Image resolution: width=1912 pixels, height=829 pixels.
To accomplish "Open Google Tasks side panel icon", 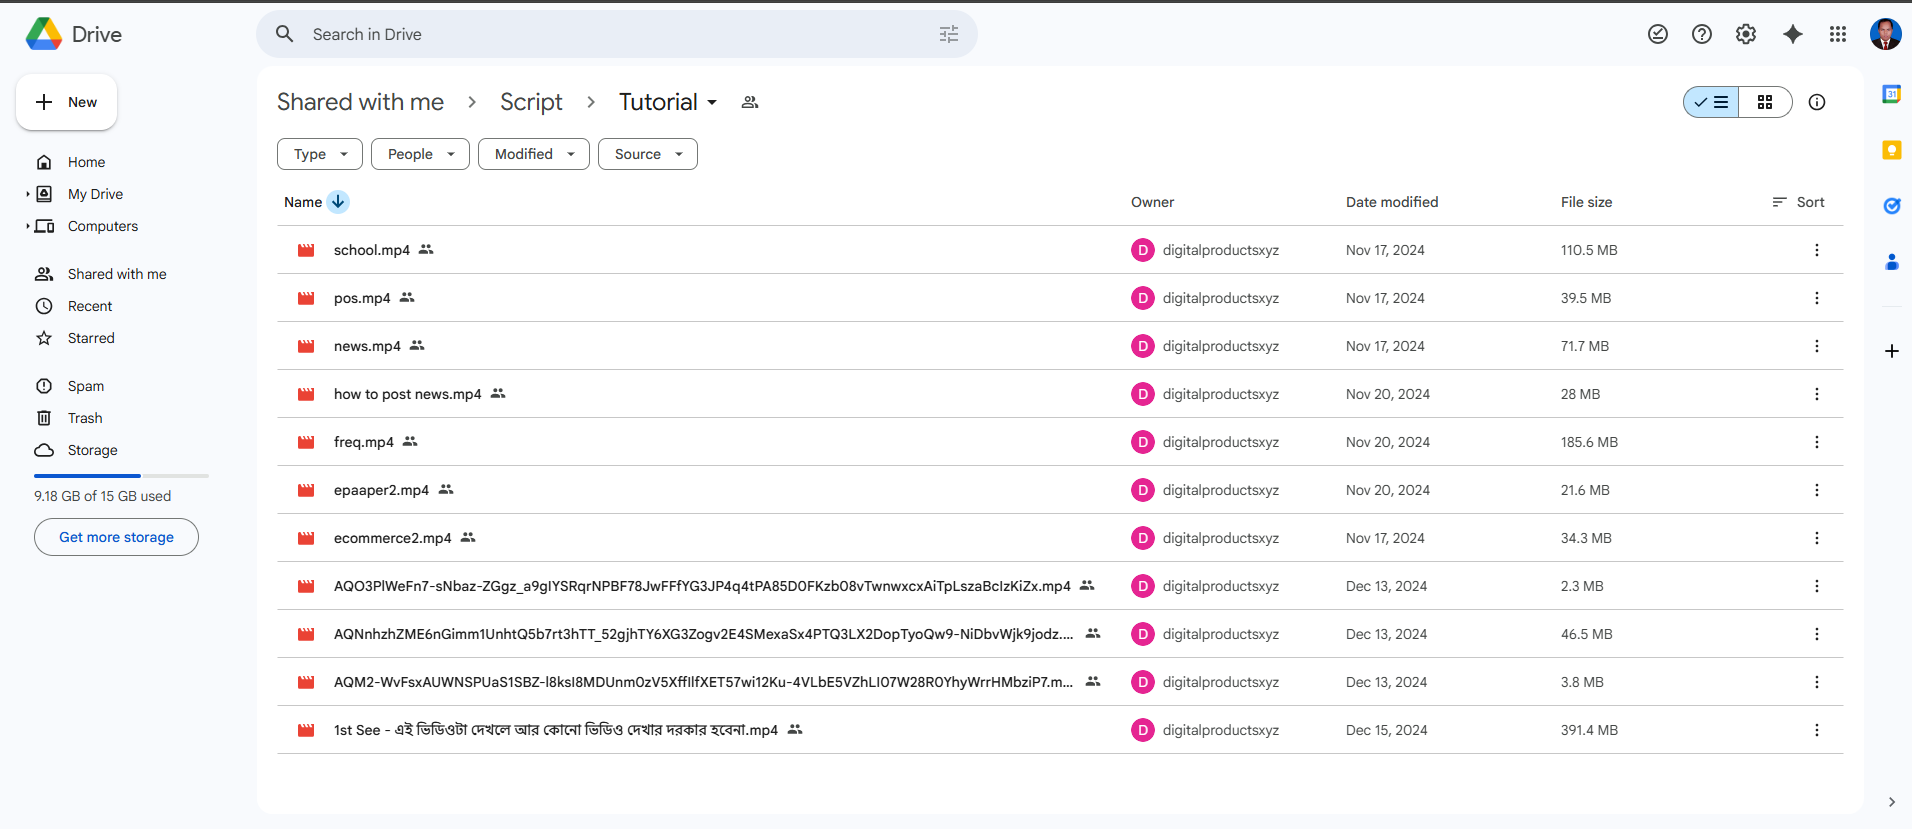I will pos(1891,206).
